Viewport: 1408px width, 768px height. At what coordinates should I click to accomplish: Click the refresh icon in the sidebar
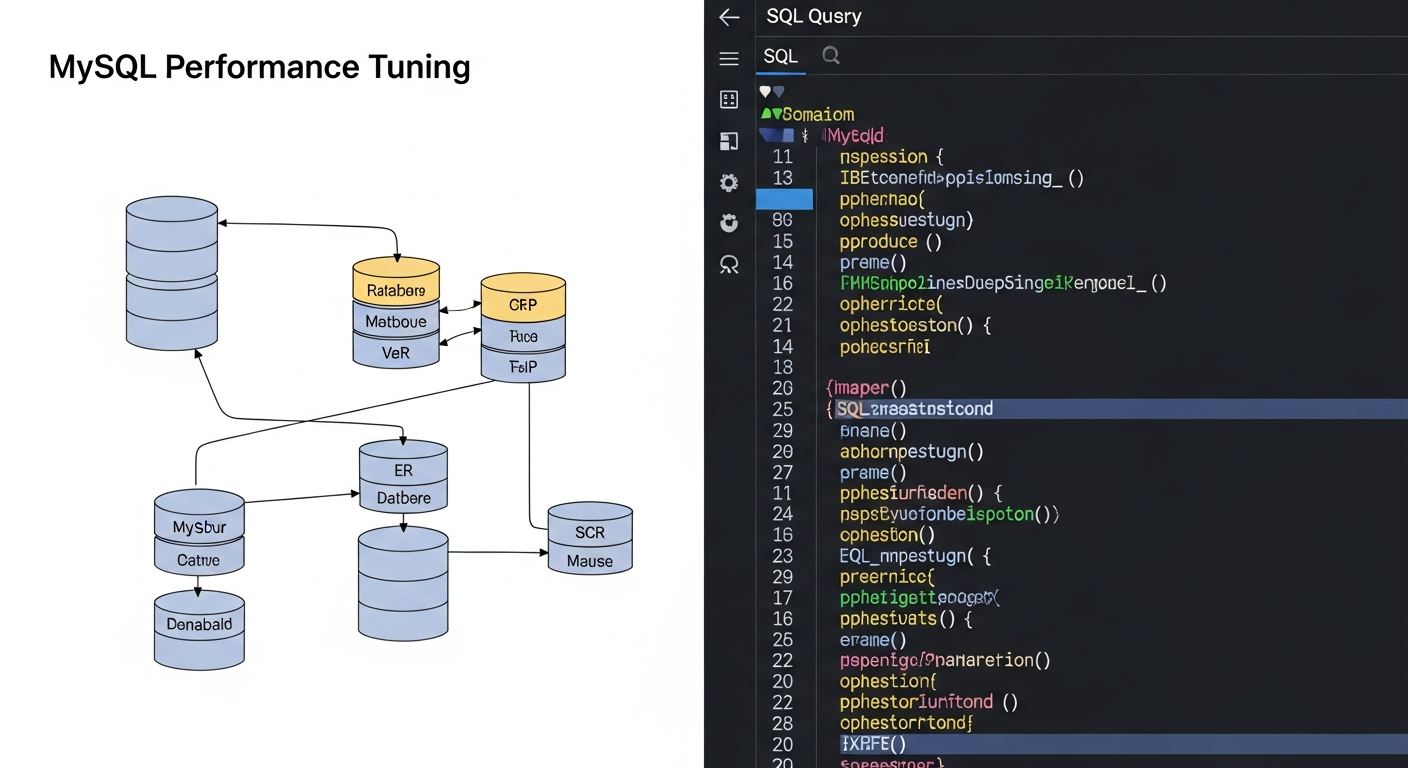[729, 223]
